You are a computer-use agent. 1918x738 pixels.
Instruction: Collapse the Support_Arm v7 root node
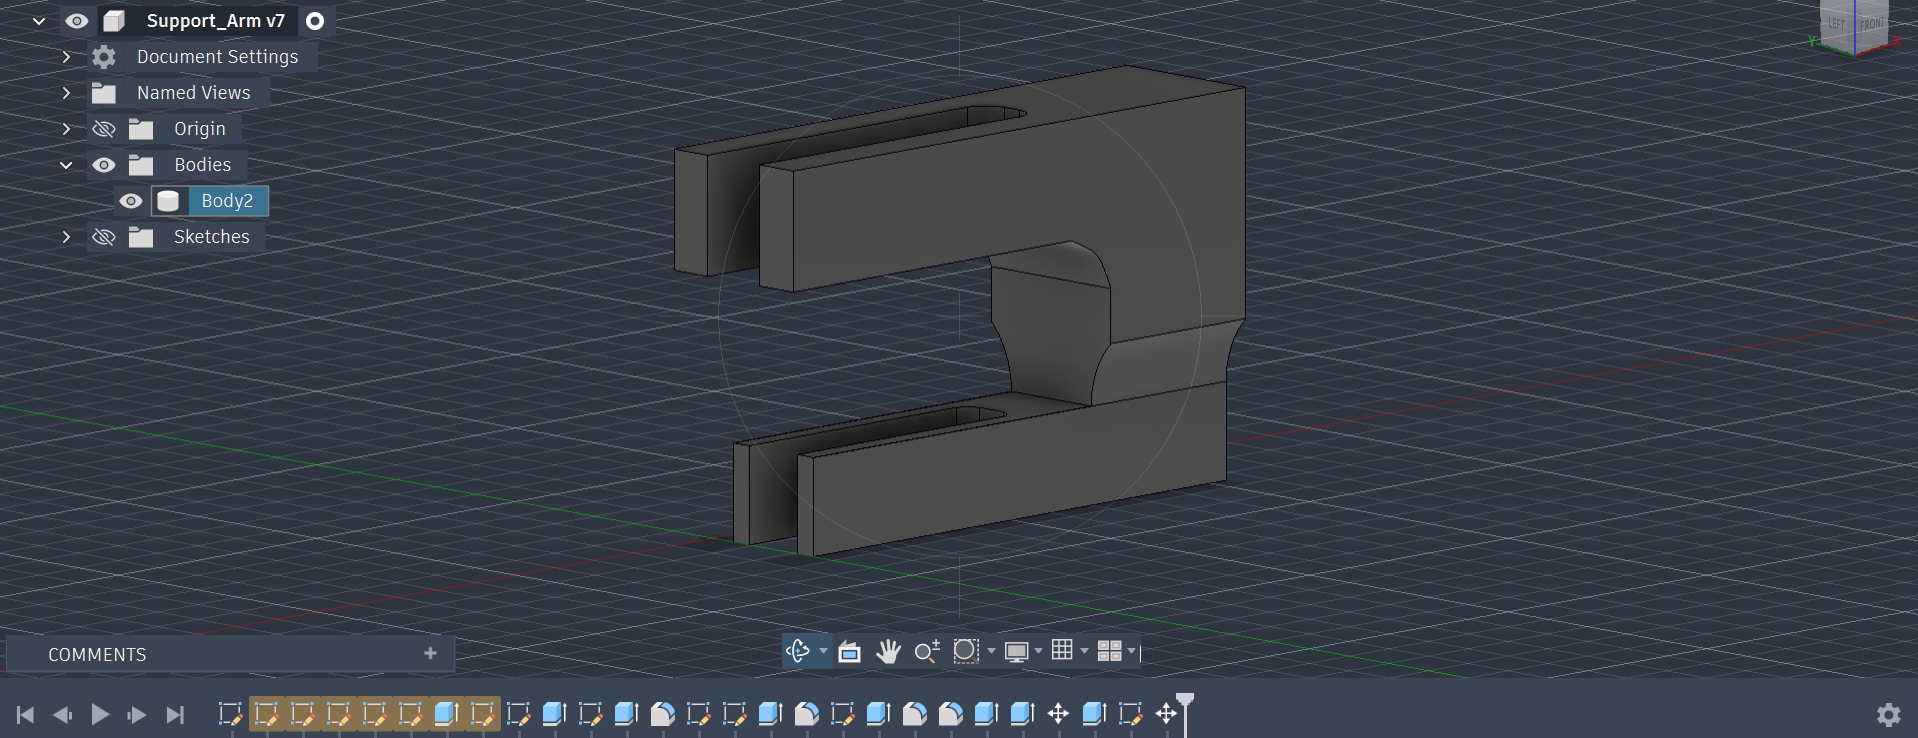pyautogui.click(x=39, y=21)
